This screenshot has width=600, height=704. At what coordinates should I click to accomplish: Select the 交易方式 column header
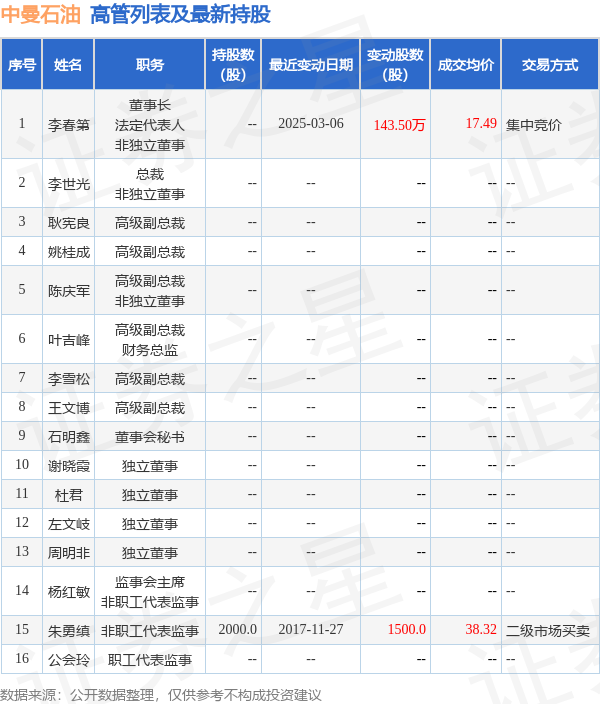550,65
